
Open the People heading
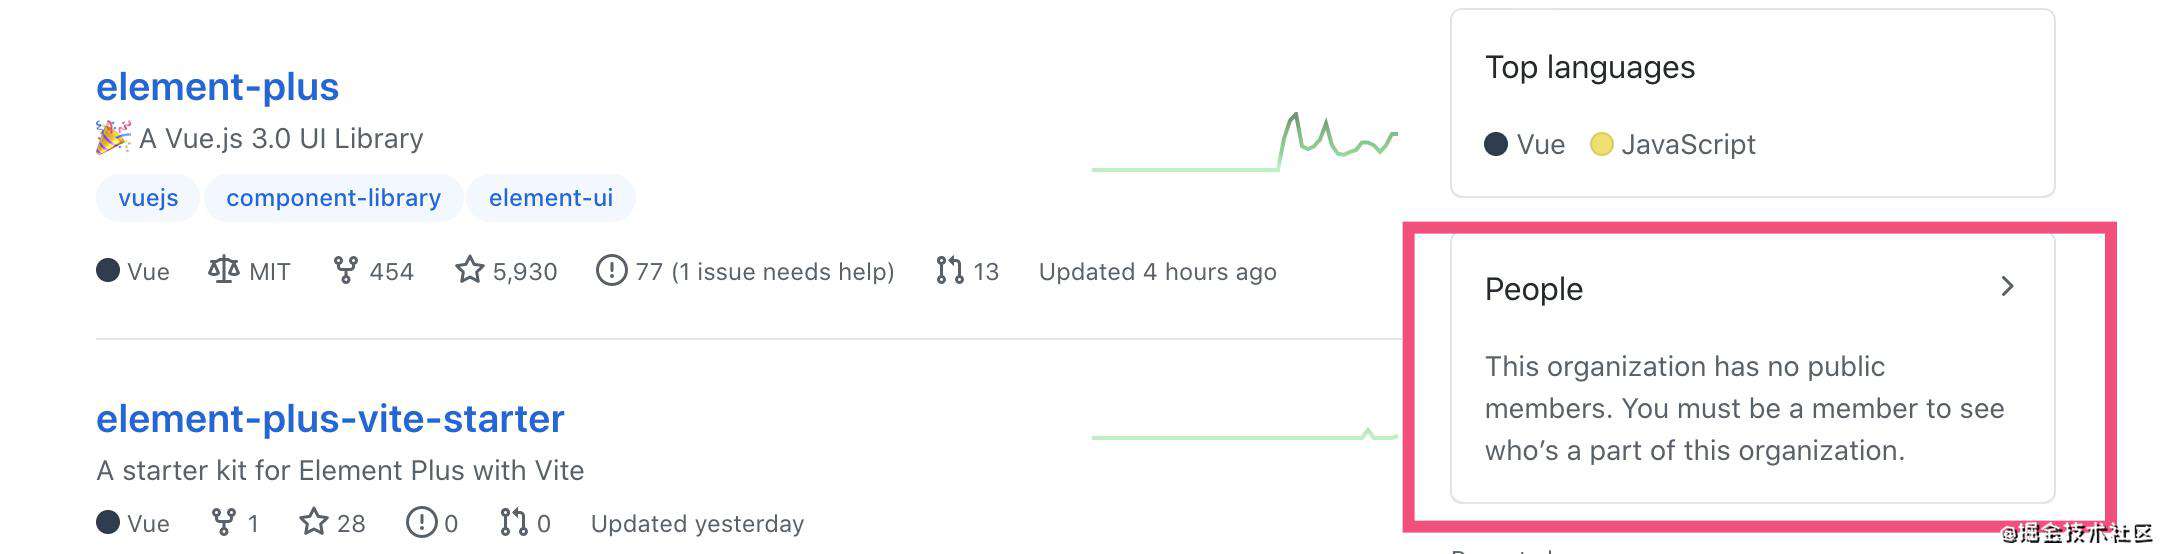click(x=1534, y=289)
